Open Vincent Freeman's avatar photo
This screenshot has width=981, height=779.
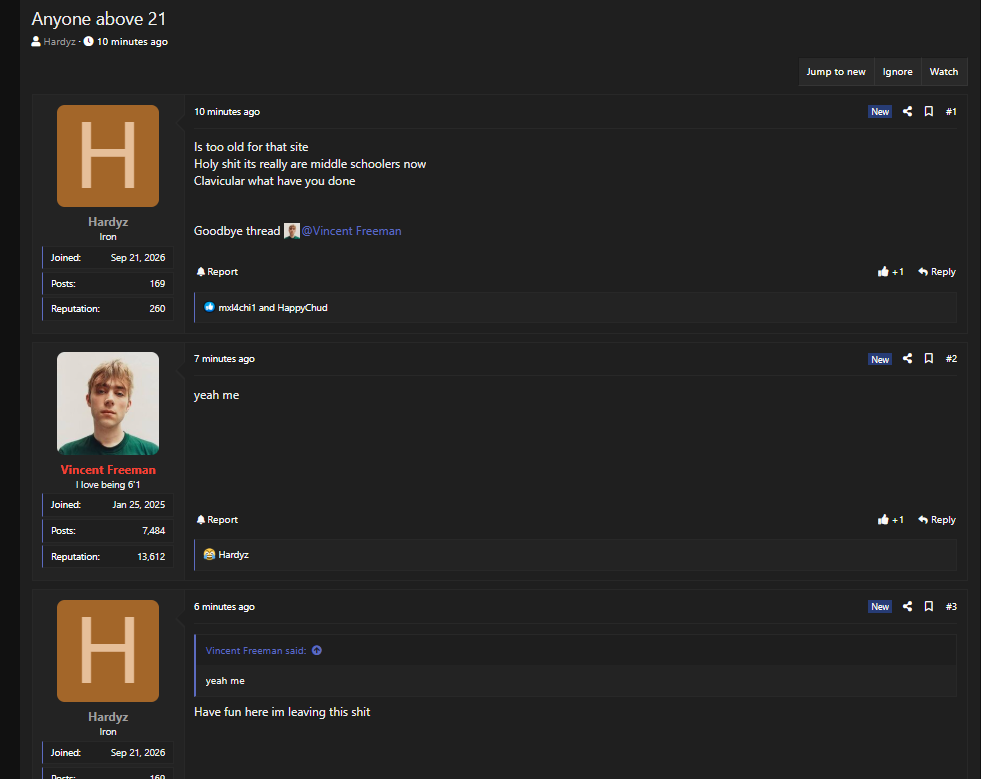coord(108,404)
